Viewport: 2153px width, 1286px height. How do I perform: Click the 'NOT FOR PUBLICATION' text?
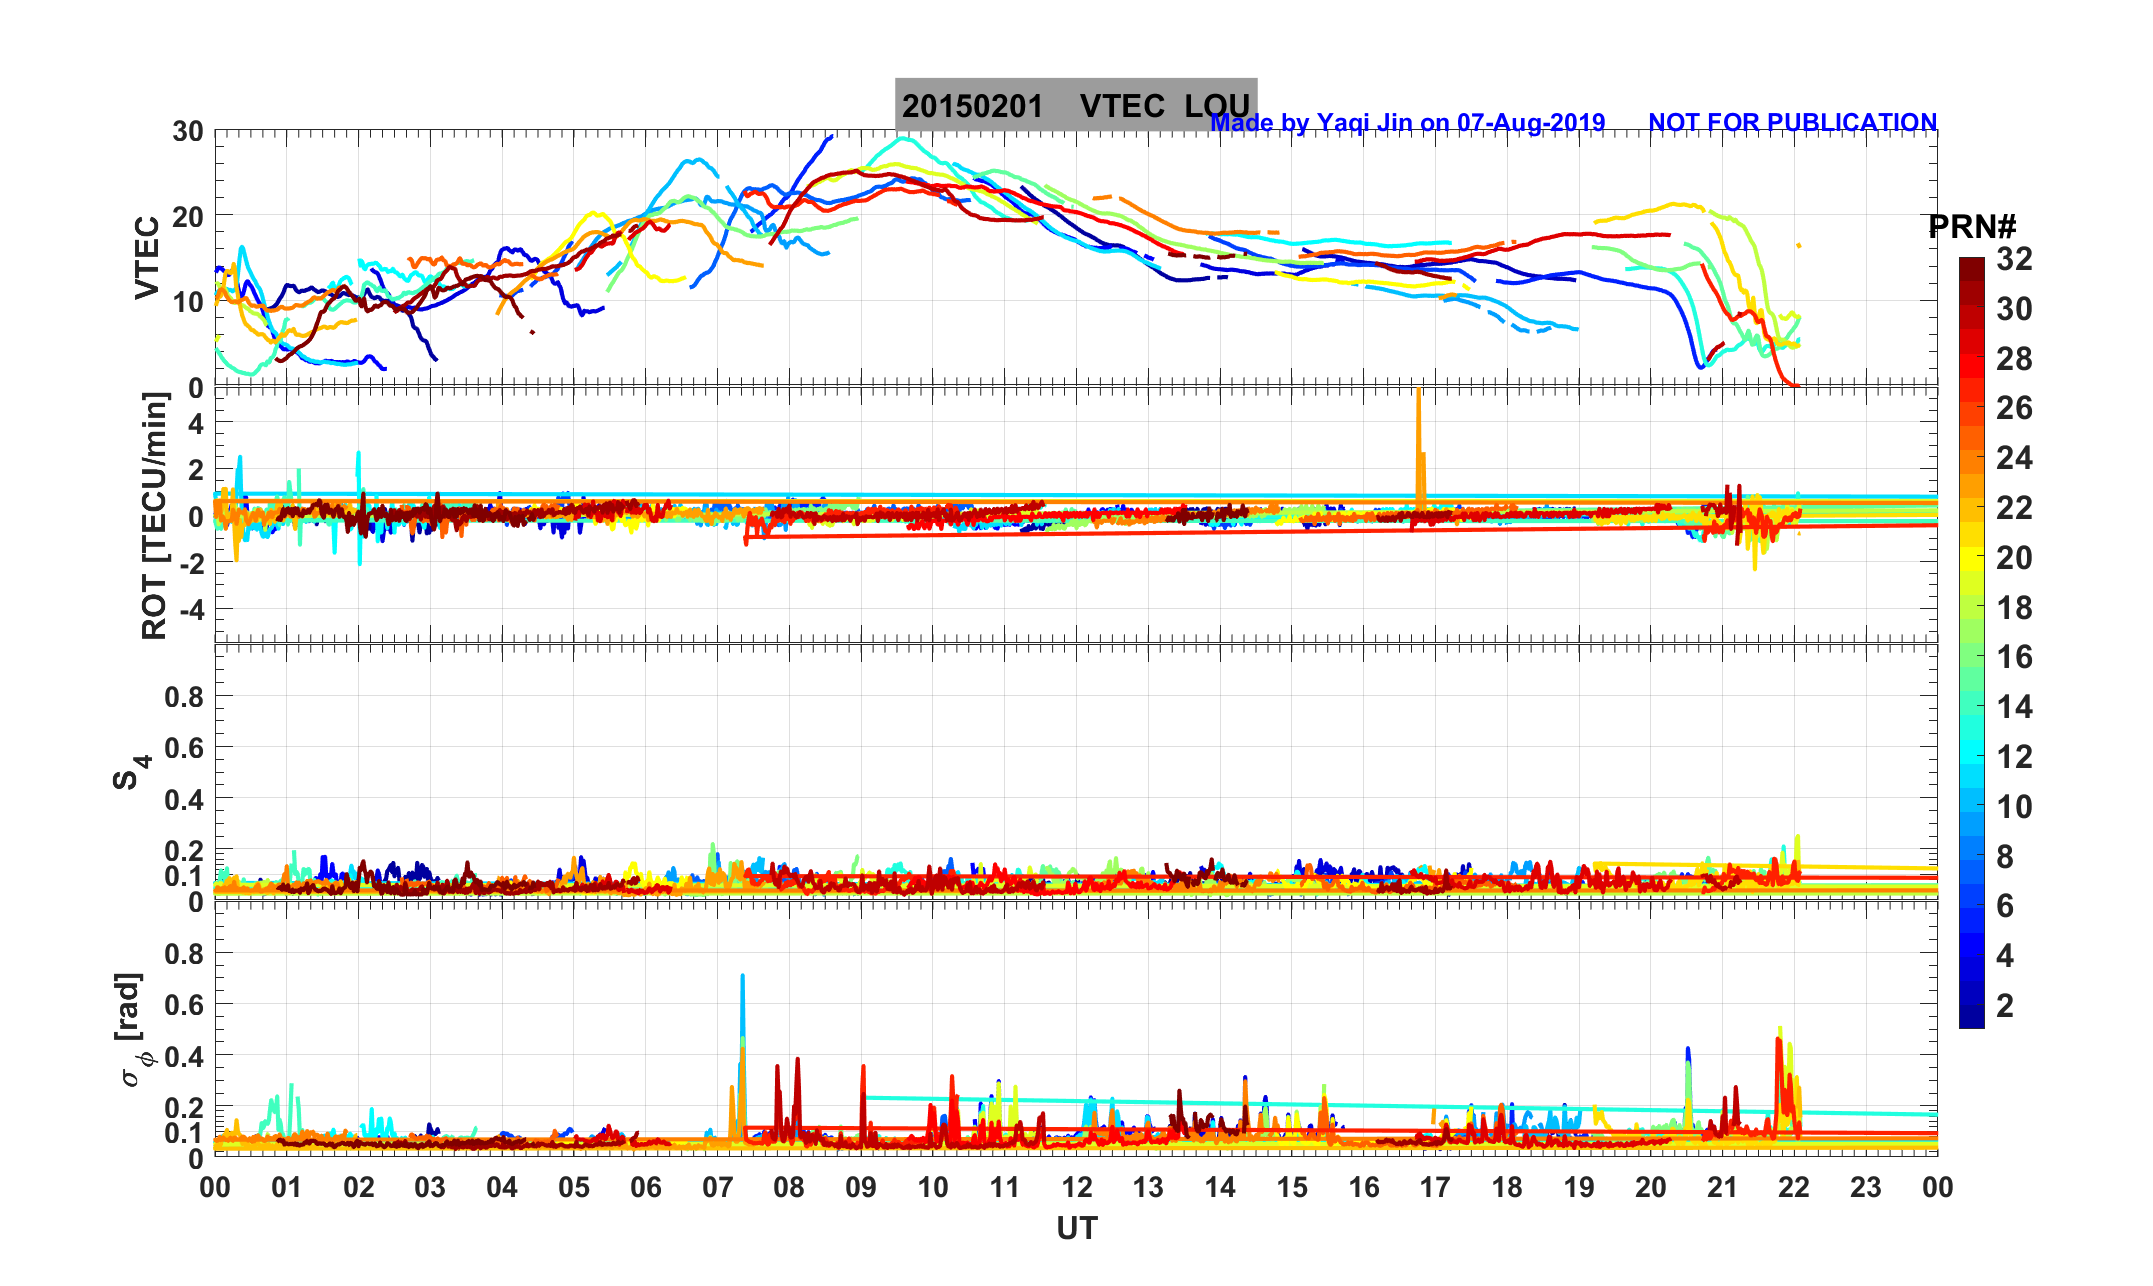click(x=1792, y=122)
